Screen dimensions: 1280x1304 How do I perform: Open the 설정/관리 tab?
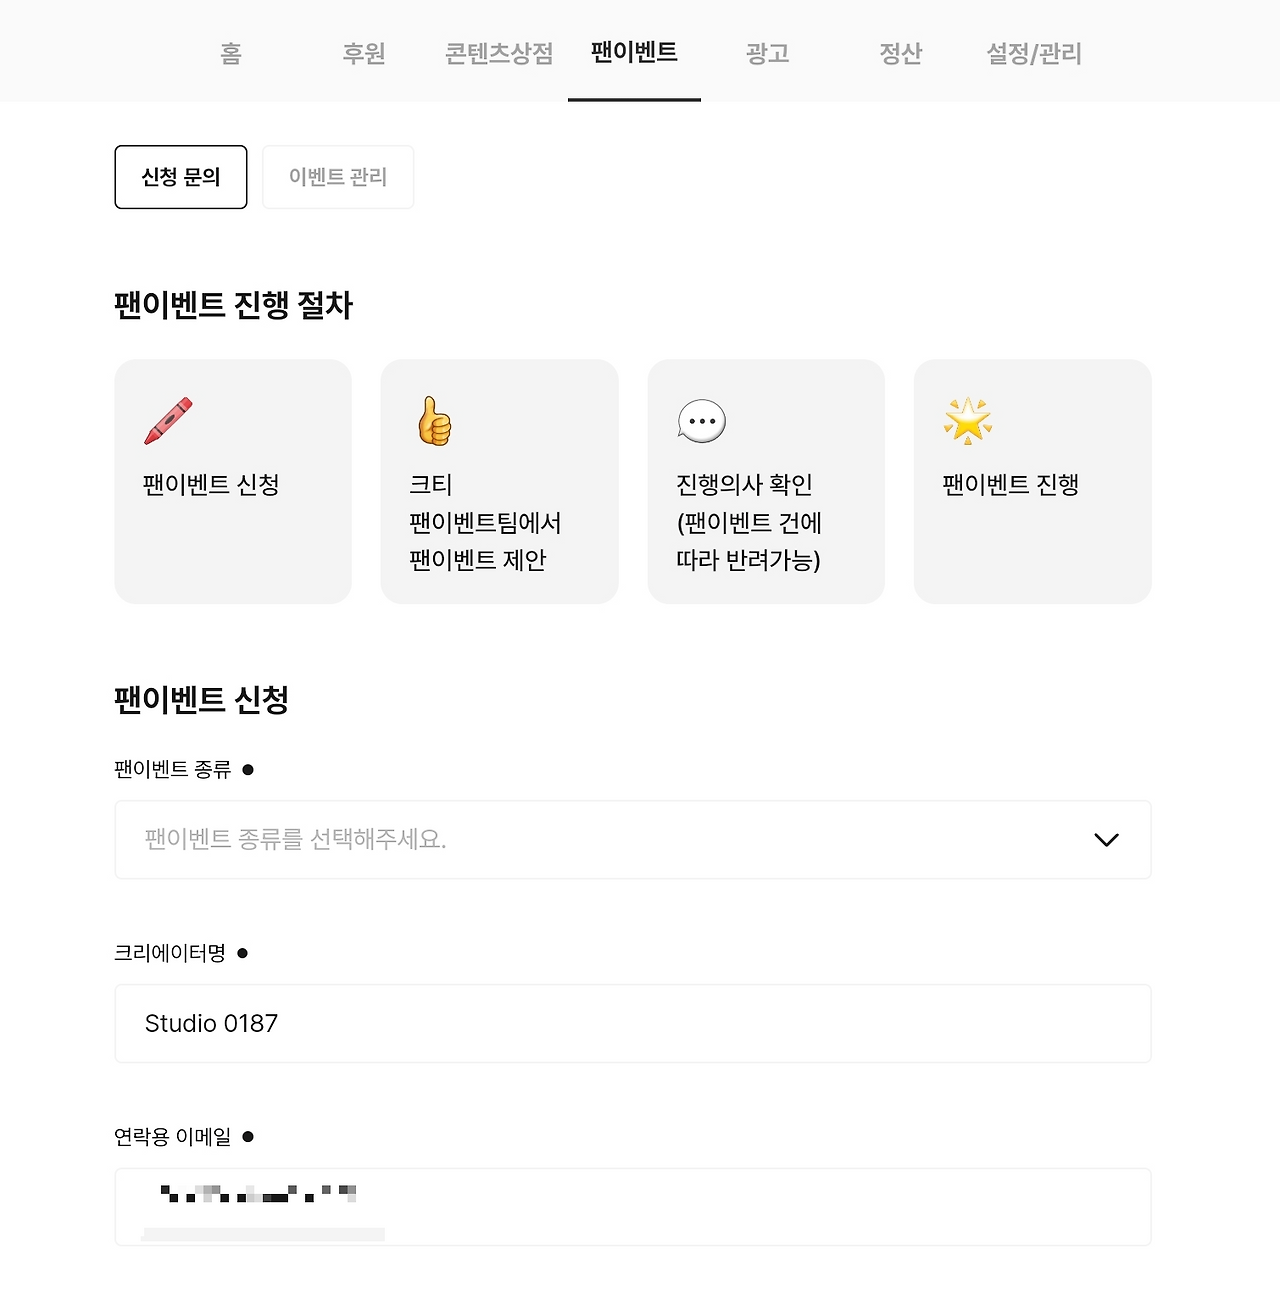[x=1034, y=54]
